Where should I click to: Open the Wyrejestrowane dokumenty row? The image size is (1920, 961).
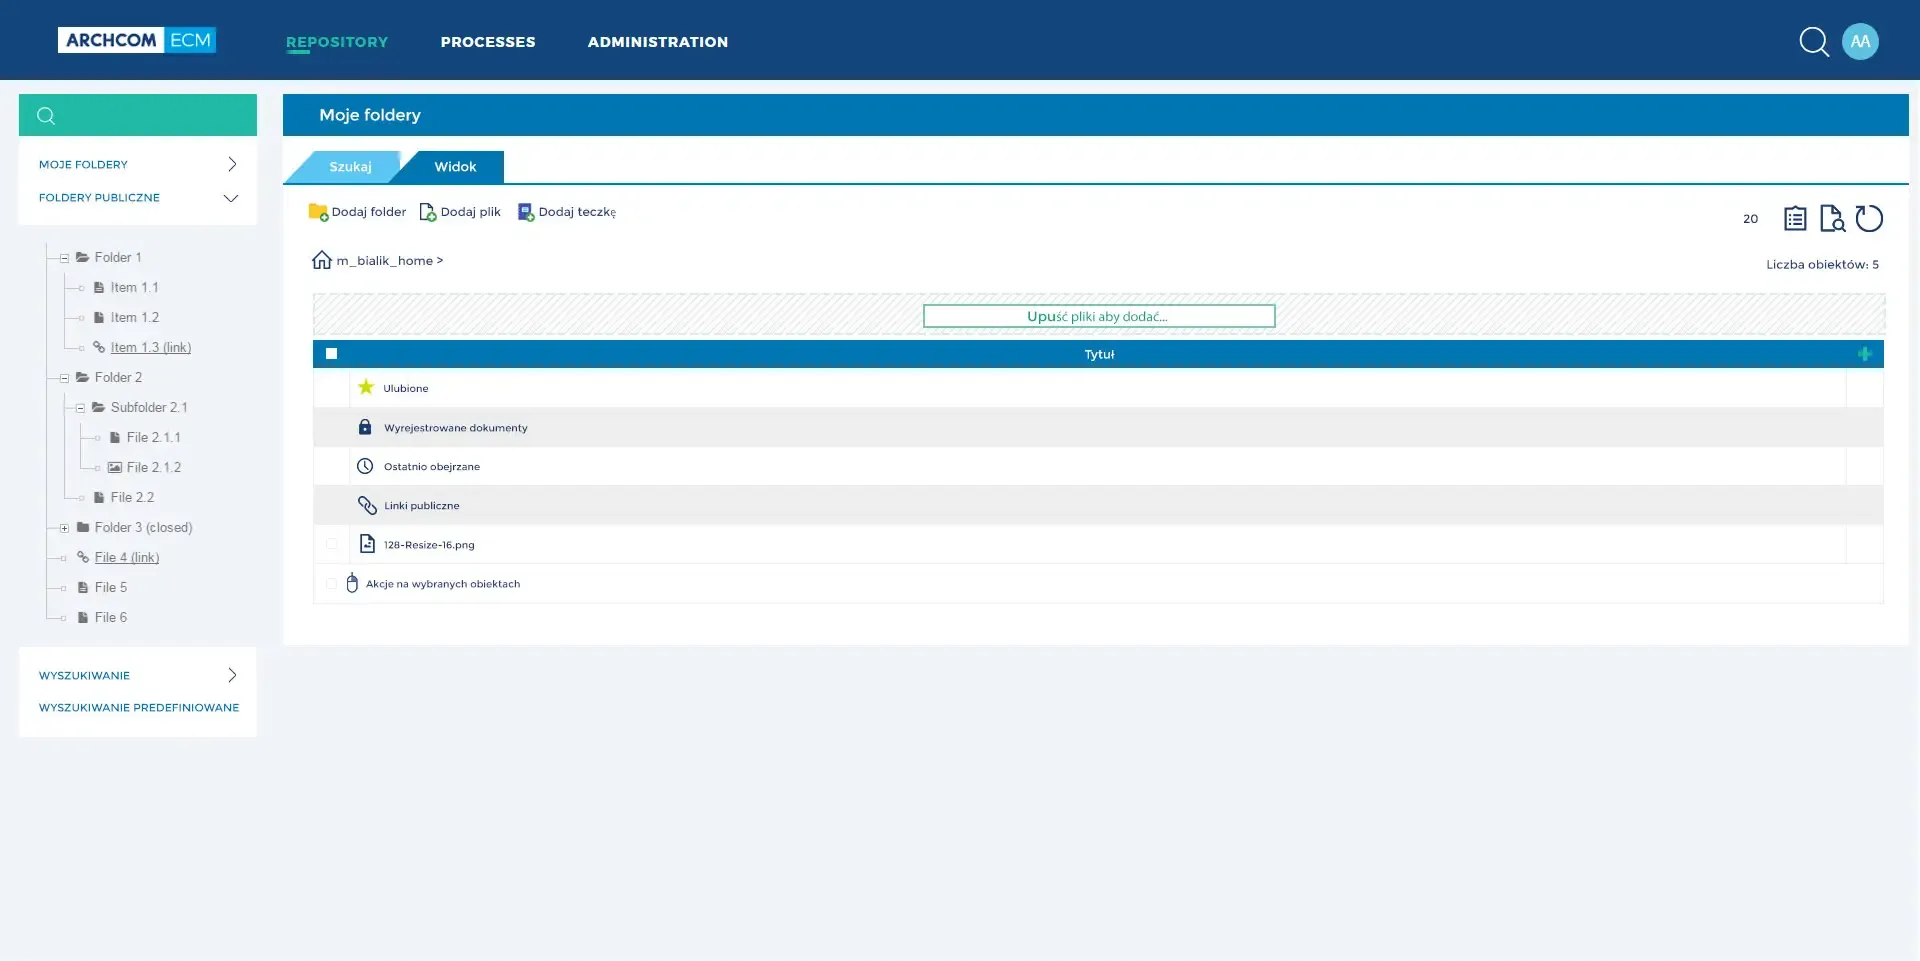(x=1098, y=427)
